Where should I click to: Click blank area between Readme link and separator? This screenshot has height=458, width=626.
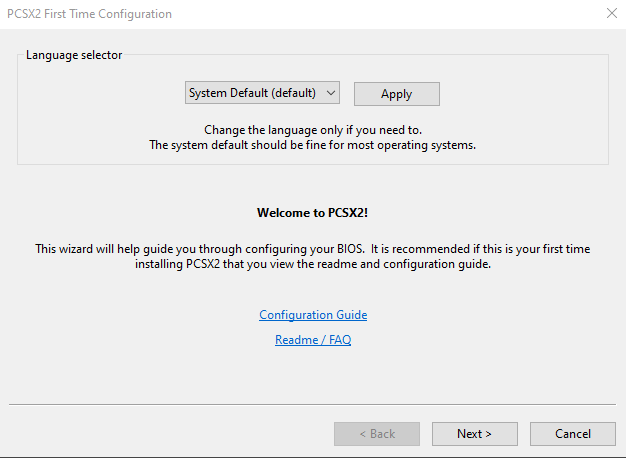(312, 375)
